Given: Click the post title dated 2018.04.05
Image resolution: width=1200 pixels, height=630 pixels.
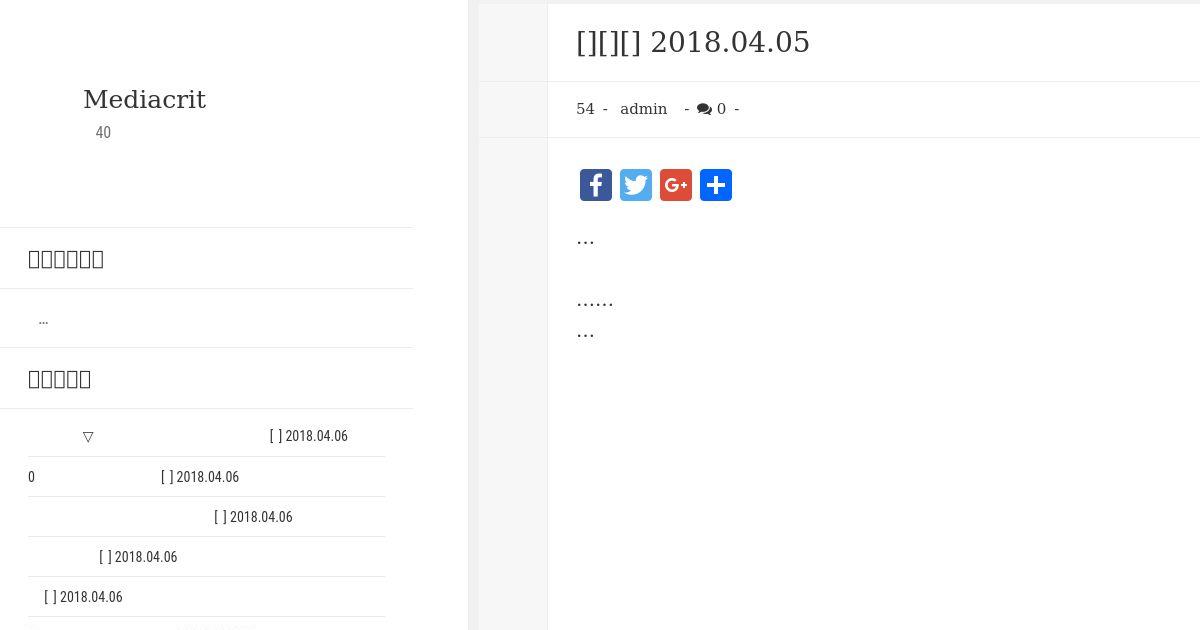Looking at the screenshot, I should pos(693,42).
